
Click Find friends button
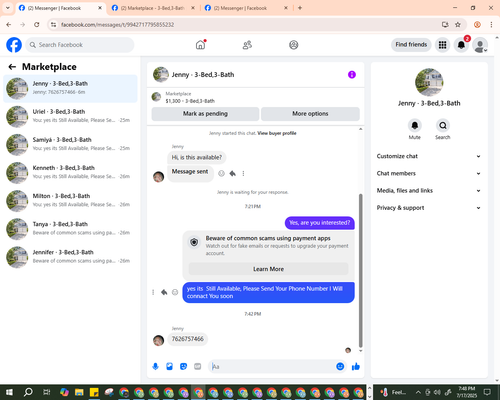tap(411, 45)
